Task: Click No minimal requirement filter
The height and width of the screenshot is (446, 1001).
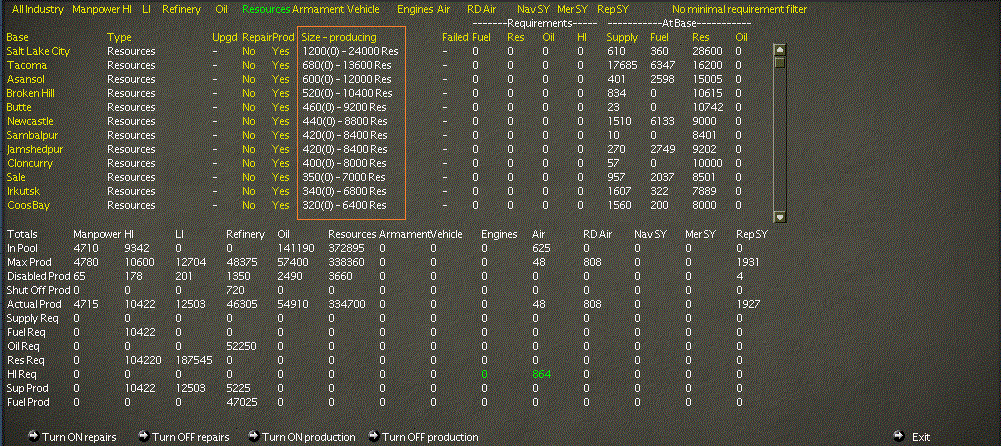Action: click(739, 10)
